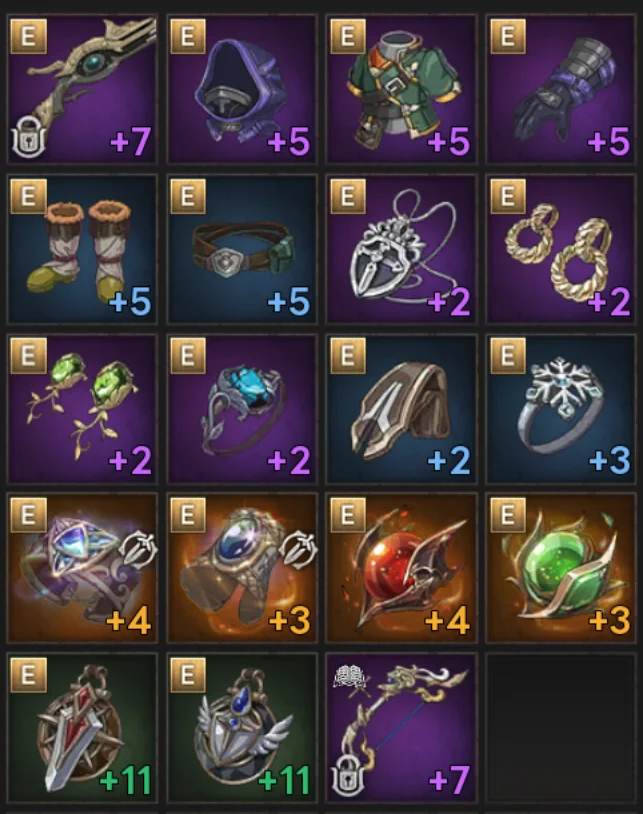Choose the green tunic armor +5
This screenshot has height=814, width=643.
[x=401, y=89]
